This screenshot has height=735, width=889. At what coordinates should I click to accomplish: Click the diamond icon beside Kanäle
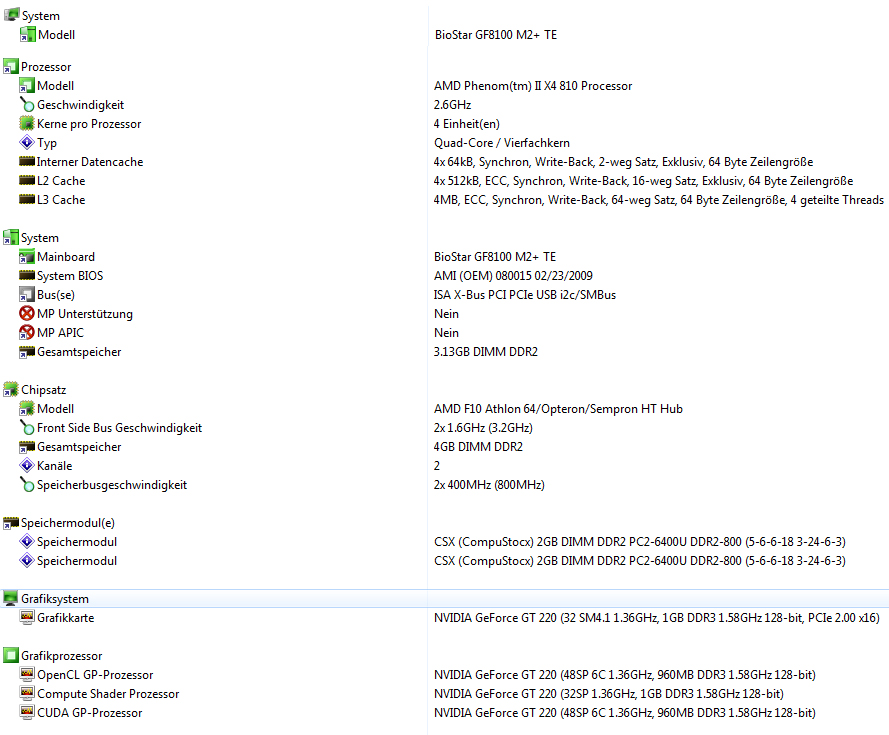point(27,465)
